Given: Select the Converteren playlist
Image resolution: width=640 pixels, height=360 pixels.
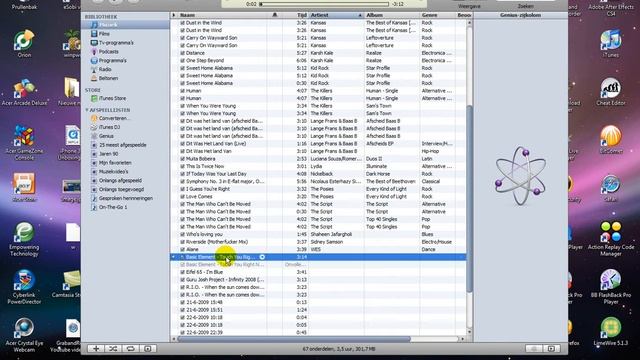Looking at the screenshot, I should [115, 118].
